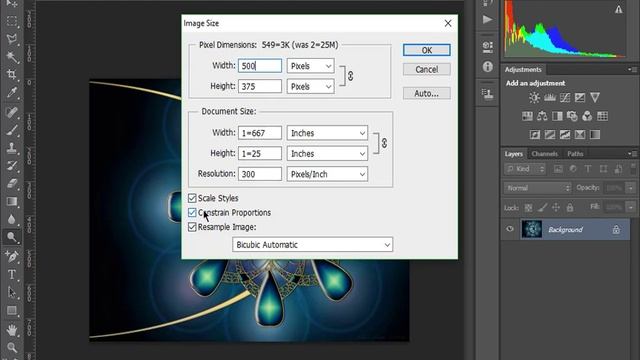Select the History Brush tool

(12, 166)
